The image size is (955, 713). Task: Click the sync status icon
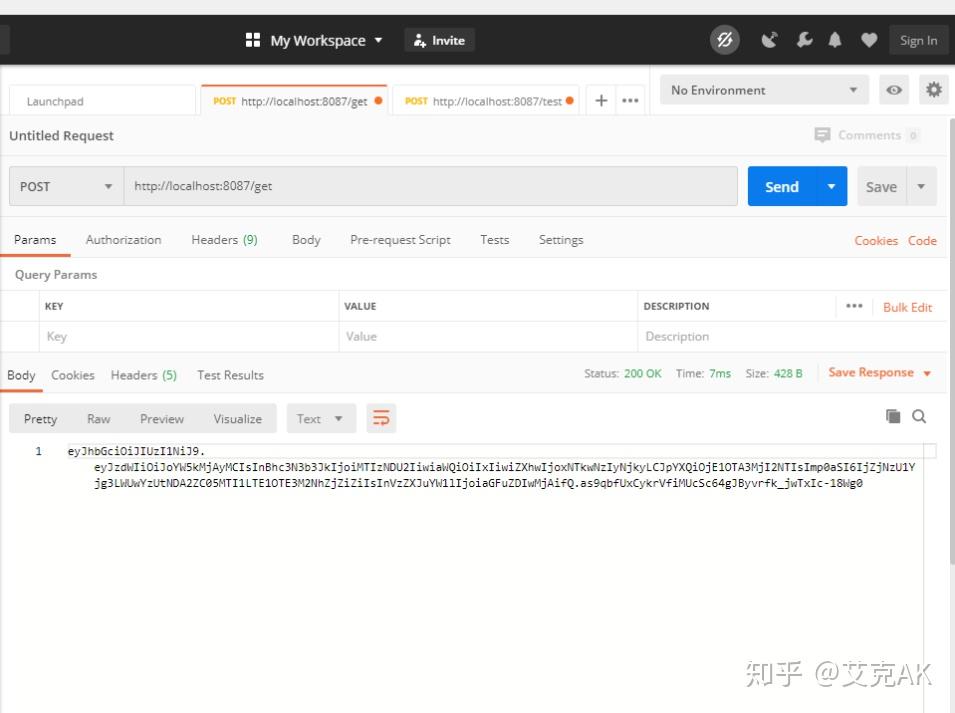pyautogui.click(x=724, y=40)
